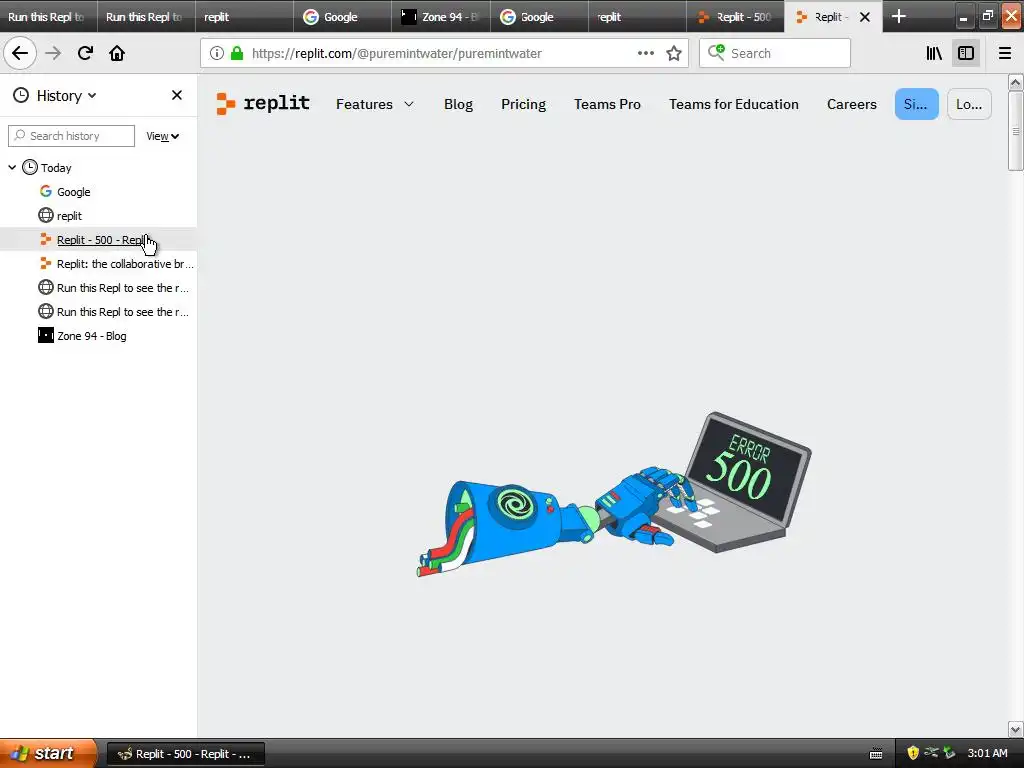Open Teams Pro page

pyautogui.click(x=607, y=104)
